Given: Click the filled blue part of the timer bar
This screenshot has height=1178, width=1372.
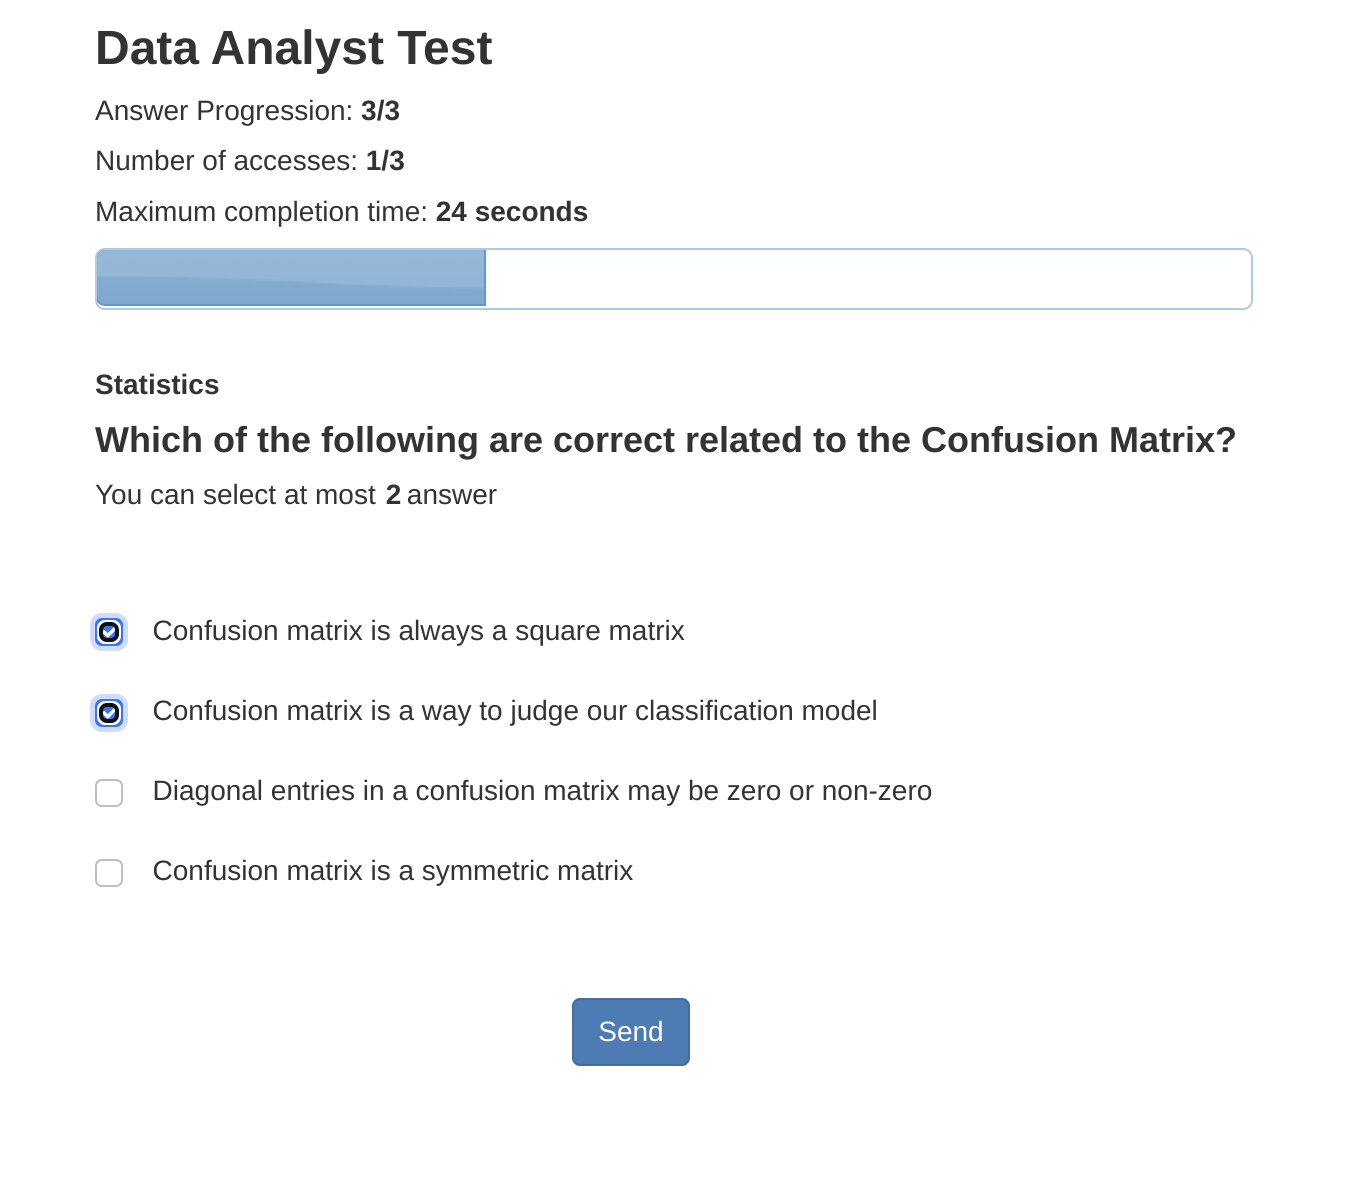Looking at the screenshot, I should pyautogui.click(x=290, y=279).
